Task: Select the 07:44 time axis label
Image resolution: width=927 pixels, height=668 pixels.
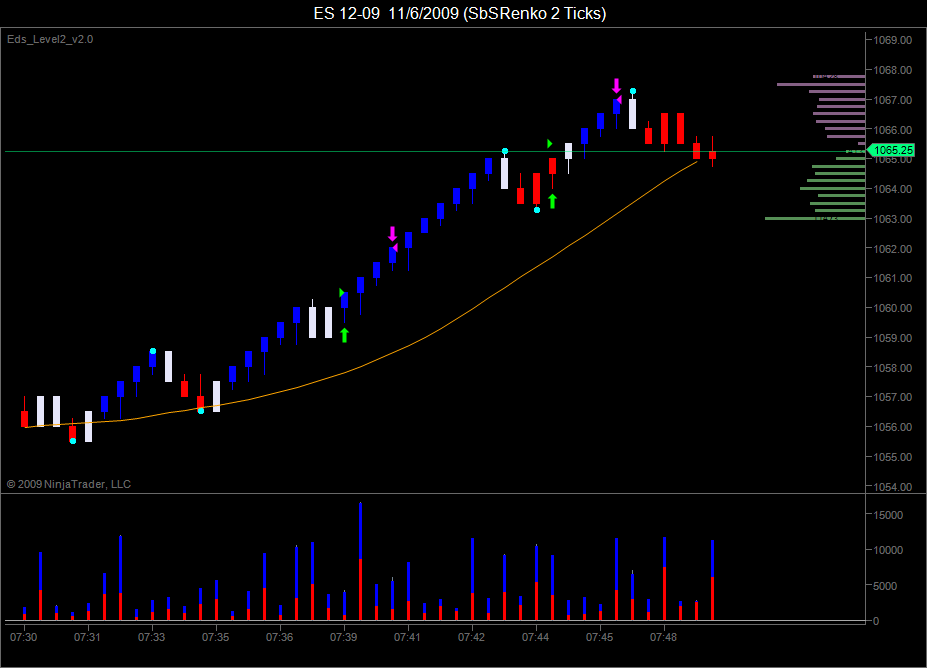Action: 536,637
